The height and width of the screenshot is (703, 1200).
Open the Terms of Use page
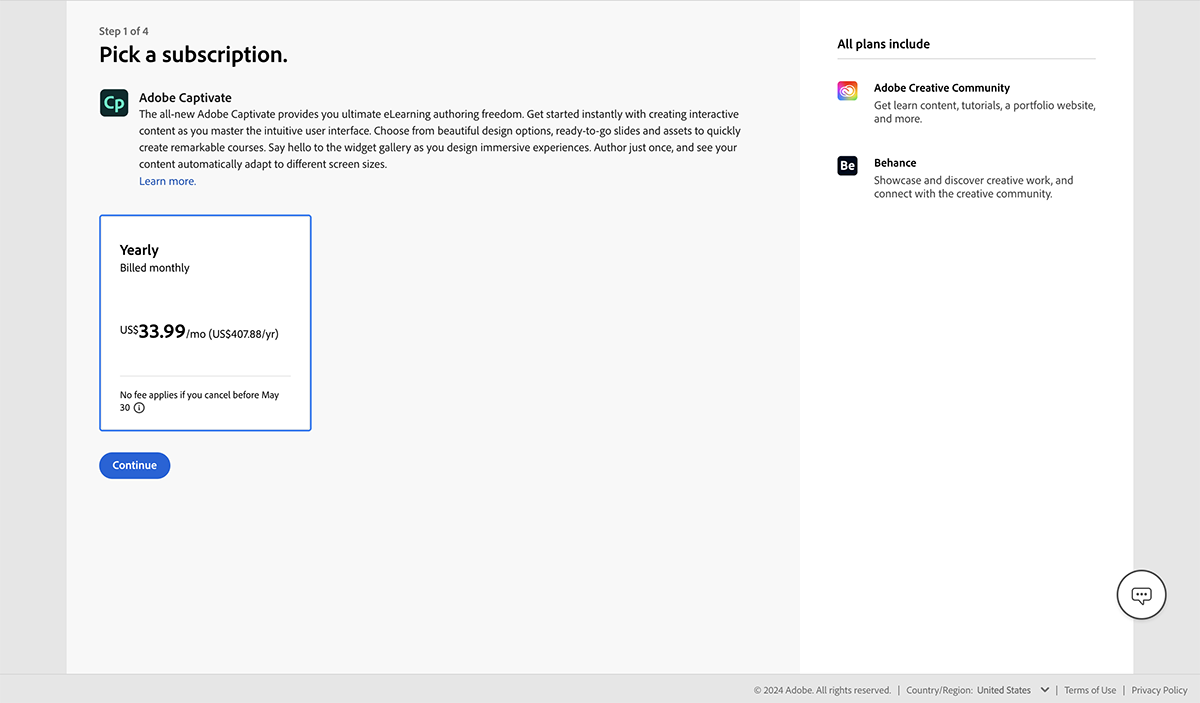[x=1089, y=690]
